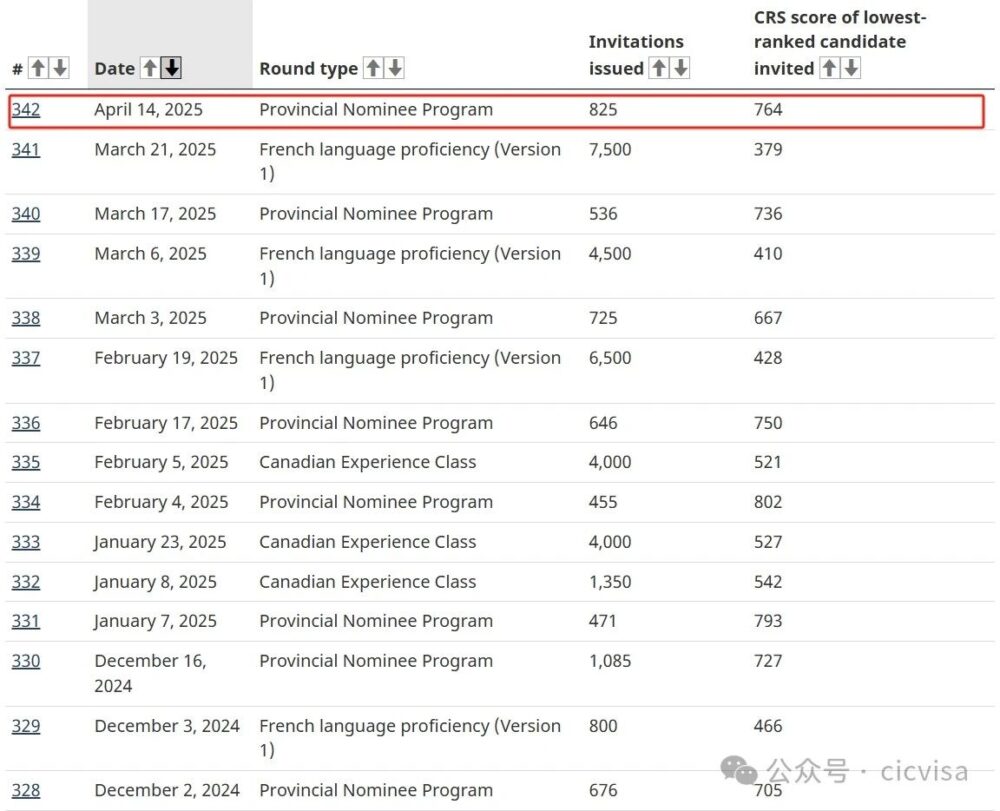Sort Date column ascending arrow
Viewport: 1000px width, 811px height.
150,68
